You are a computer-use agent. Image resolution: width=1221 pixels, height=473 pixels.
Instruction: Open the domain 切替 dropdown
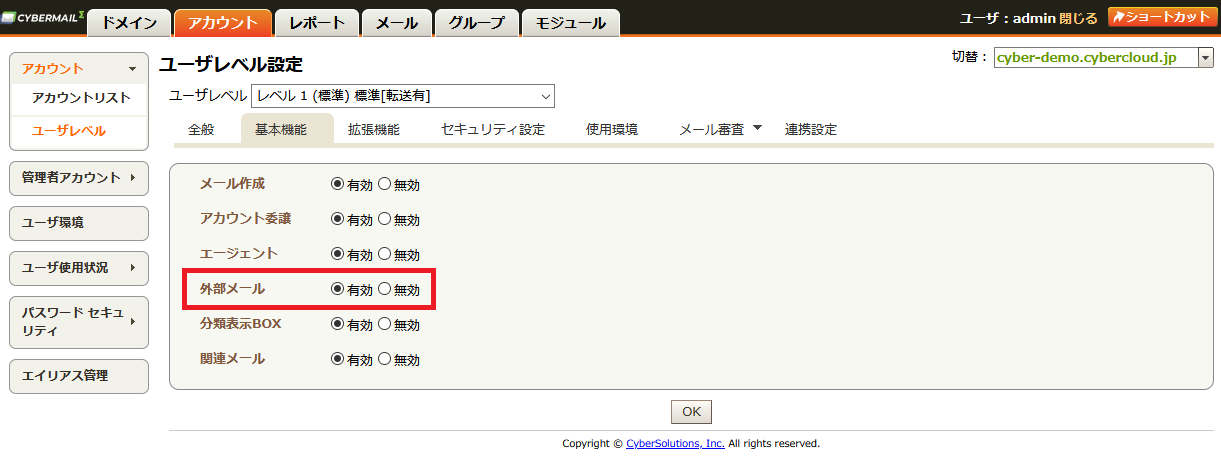(1206, 58)
